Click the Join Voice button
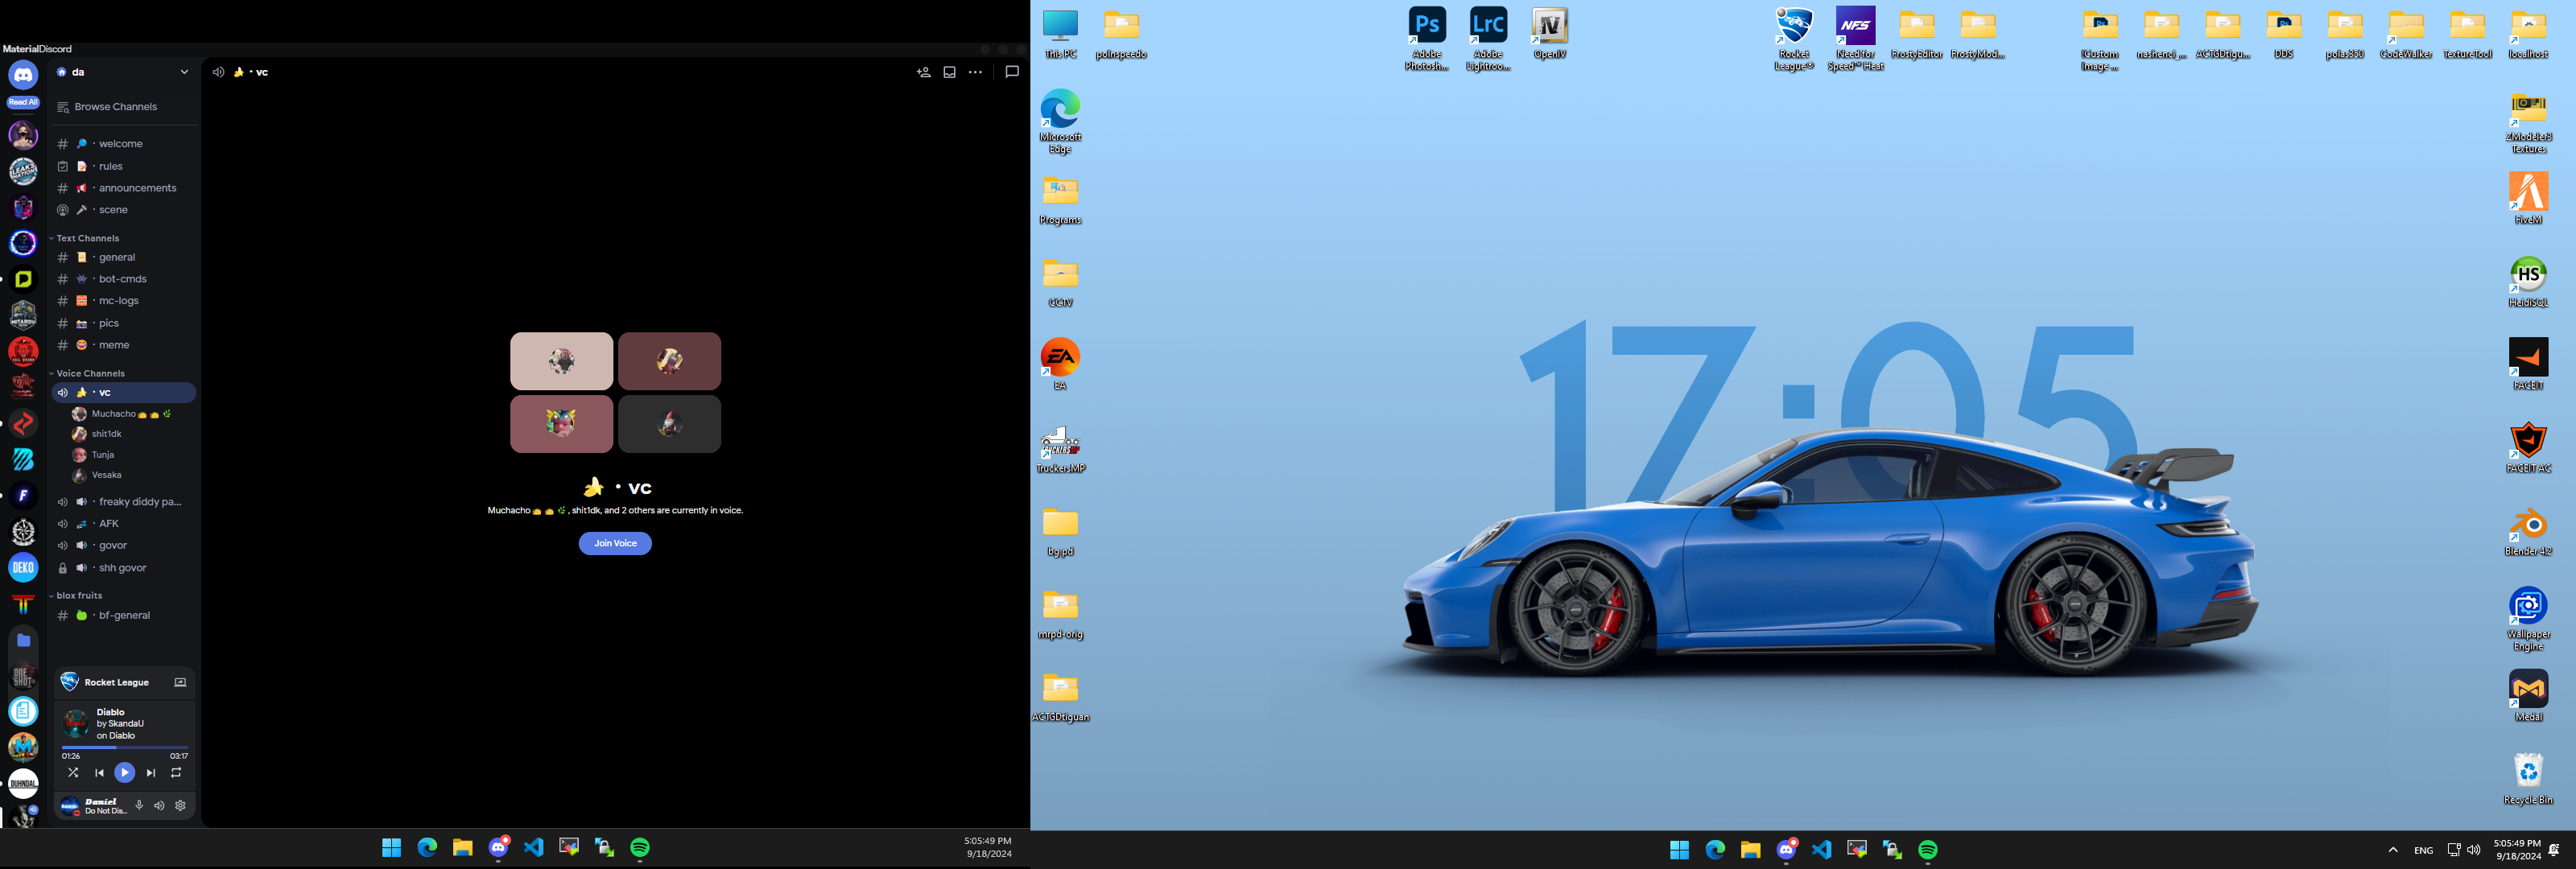The height and width of the screenshot is (869, 2576). coord(615,544)
